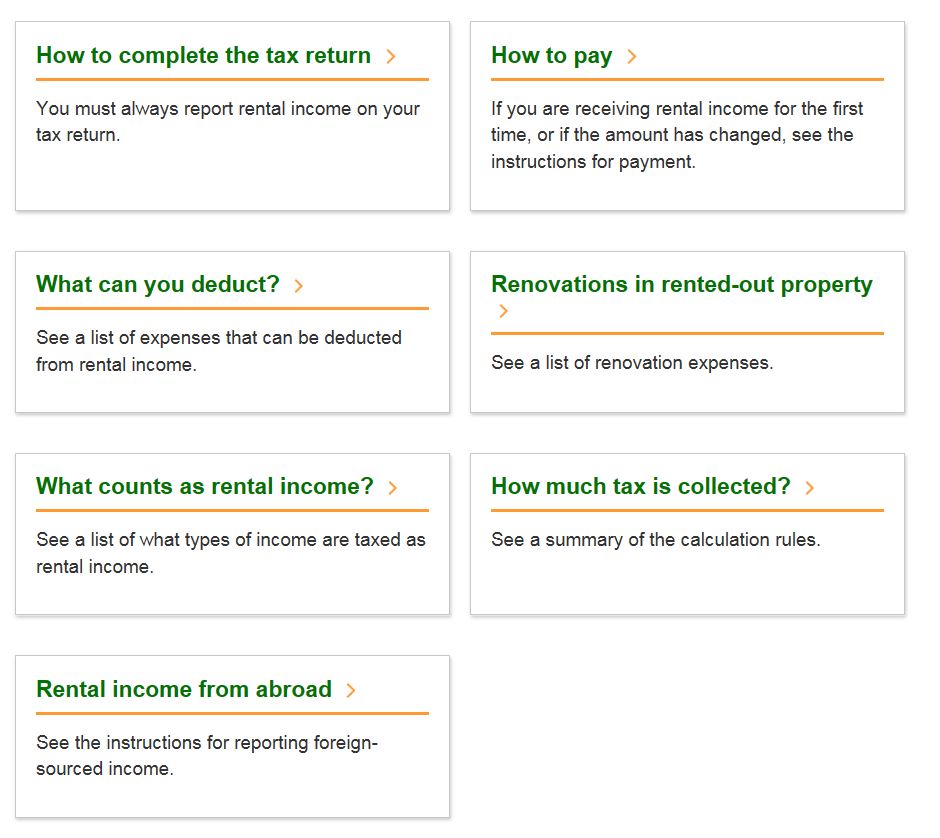Image resolution: width=940 pixels, height=838 pixels.
Task: Open the 'How much tax is collected?' link
Action: click(640, 487)
